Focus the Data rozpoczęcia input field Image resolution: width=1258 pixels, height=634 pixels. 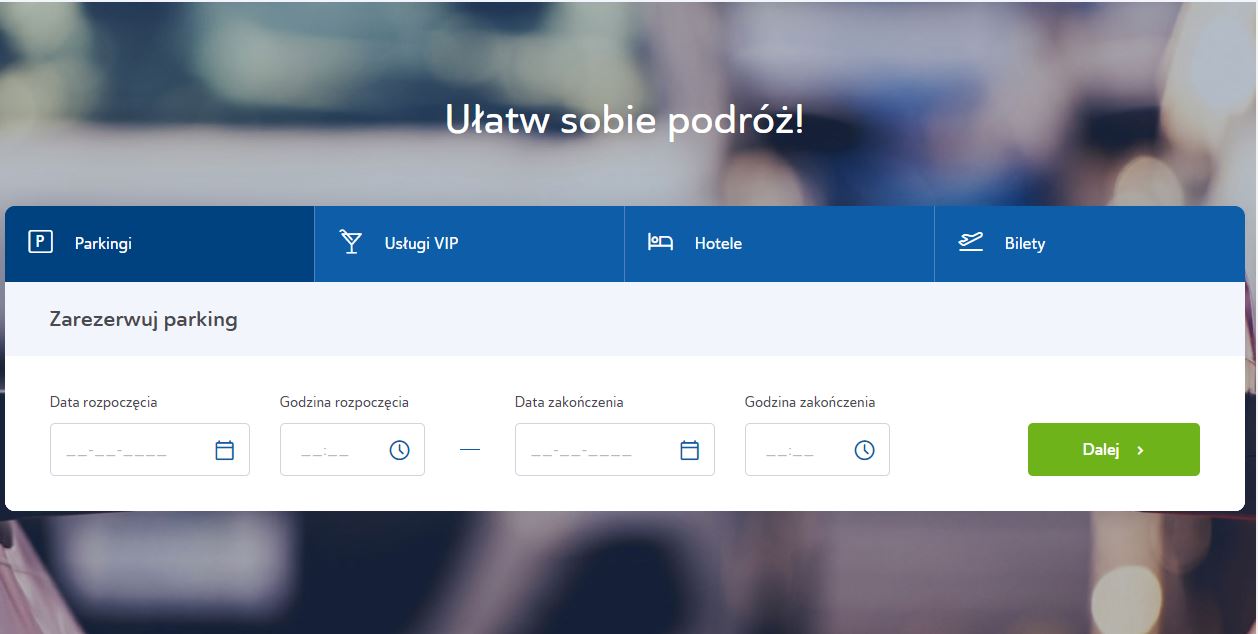point(125,450)
